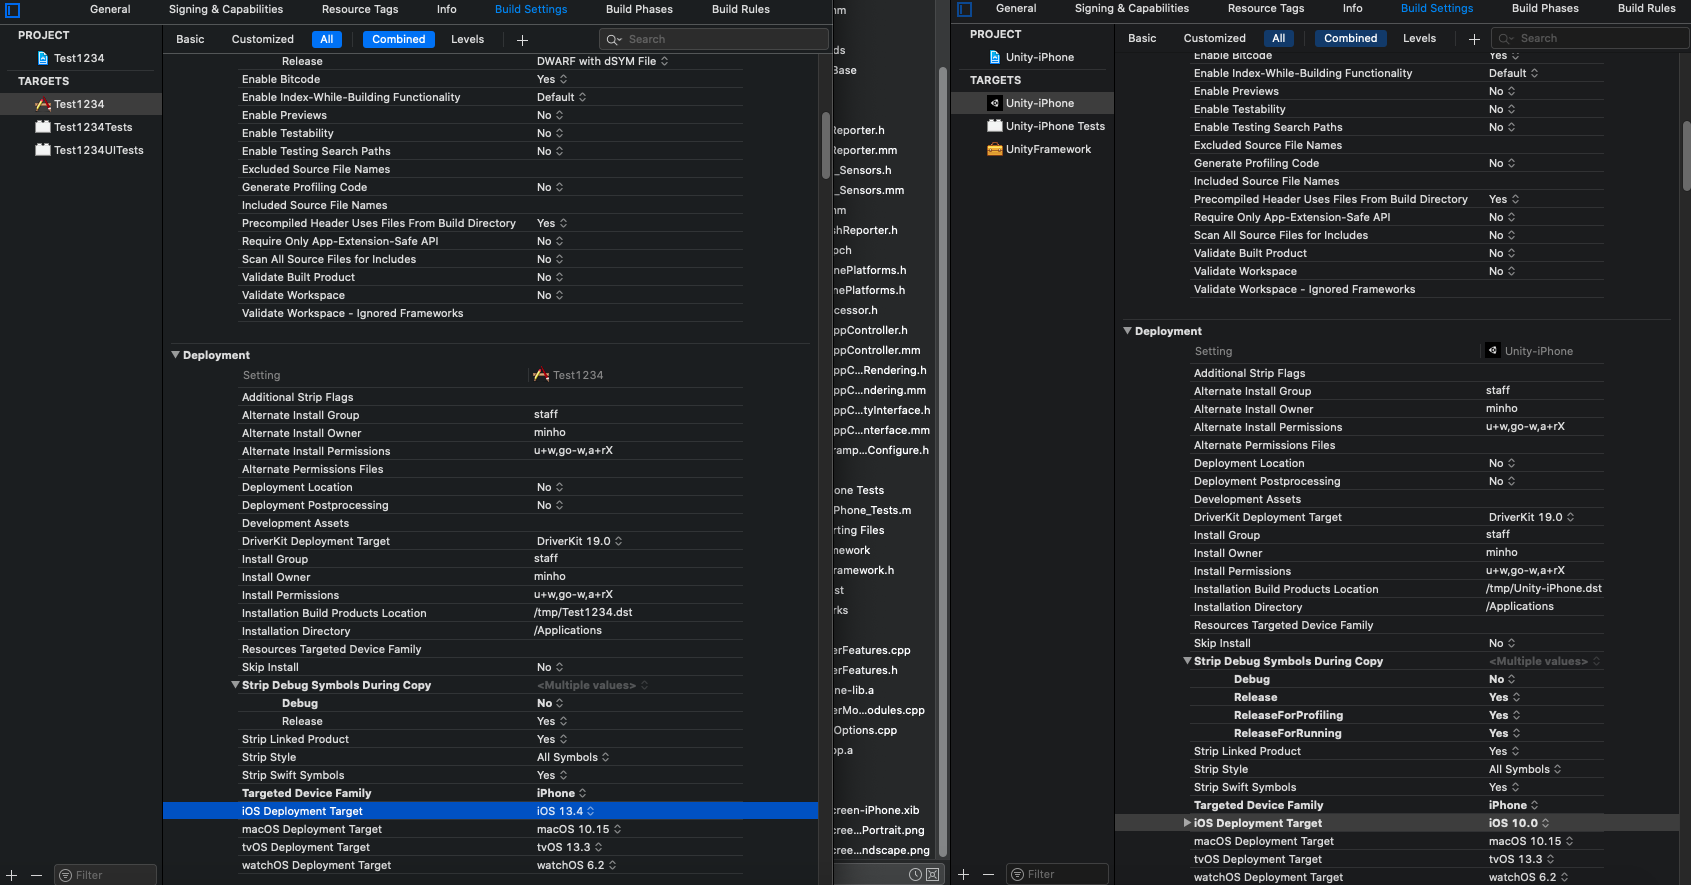Change ReleaseForProfiling strip value

point(1504,715)
